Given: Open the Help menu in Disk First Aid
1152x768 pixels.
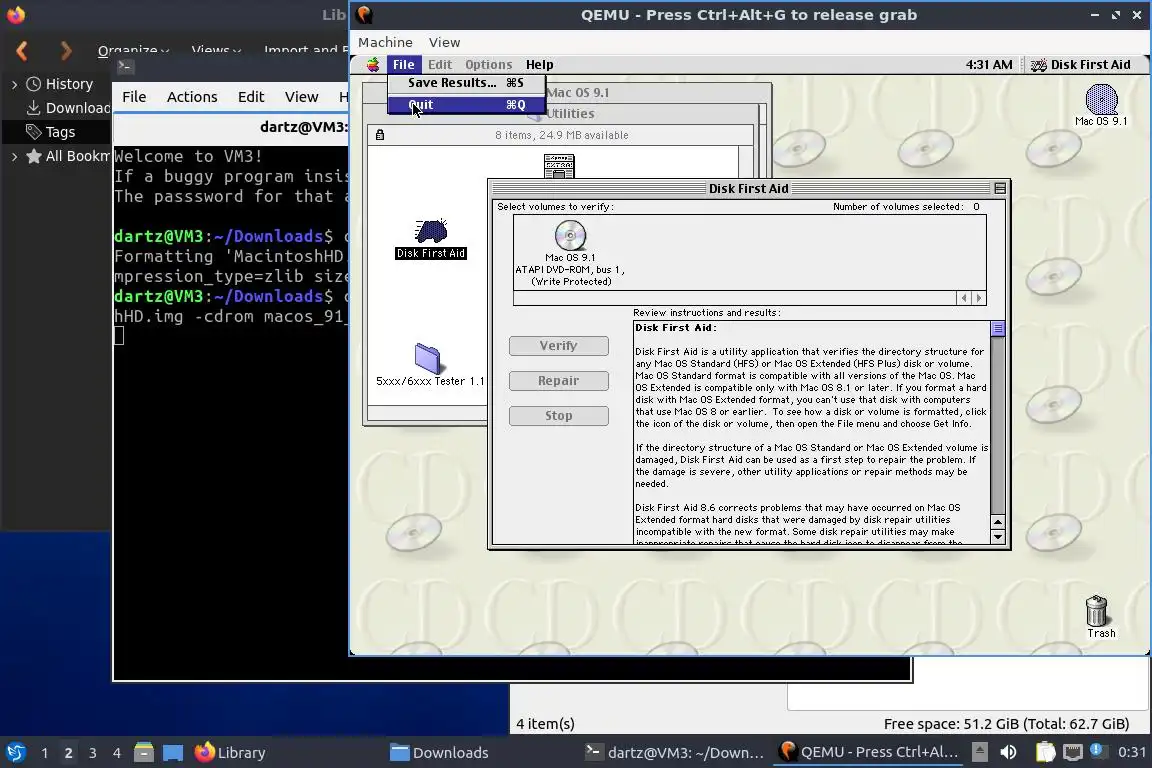Looking at the screenshot, I should pos(539,65).
